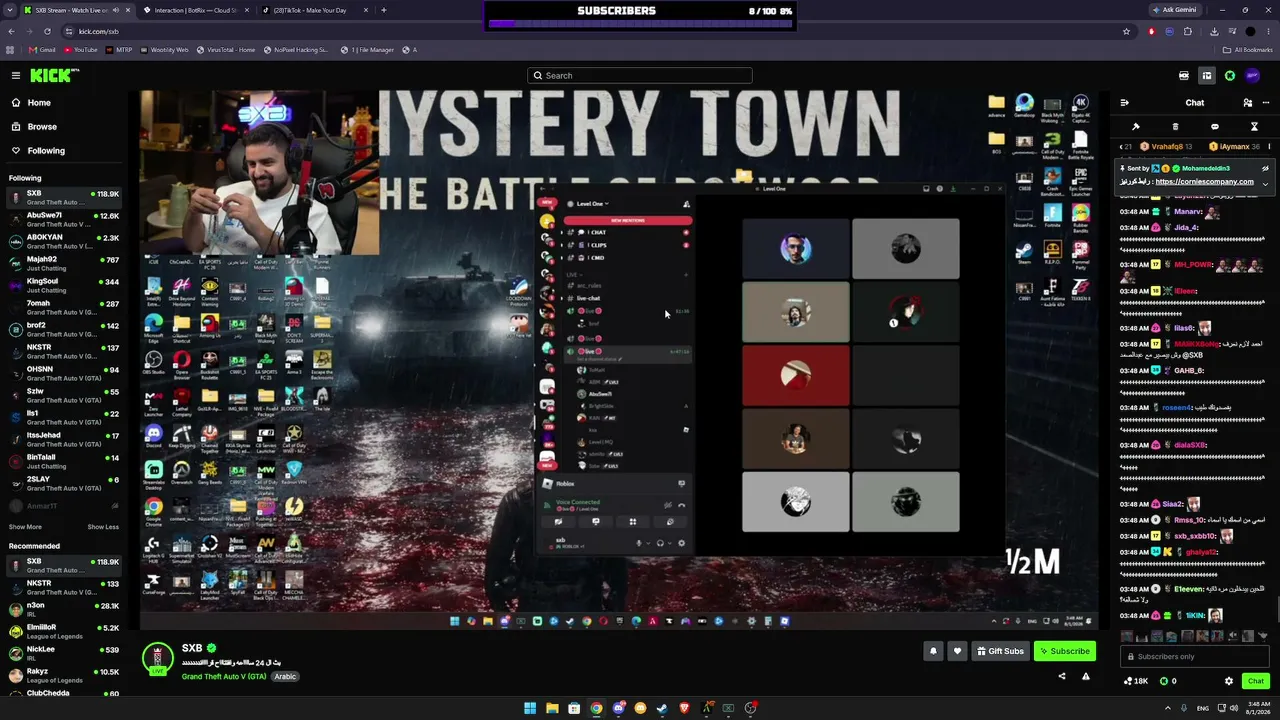Open browser downloads icon
Screen dimensions: 1280x720
pyautogui.click(x=1214, y=31)
